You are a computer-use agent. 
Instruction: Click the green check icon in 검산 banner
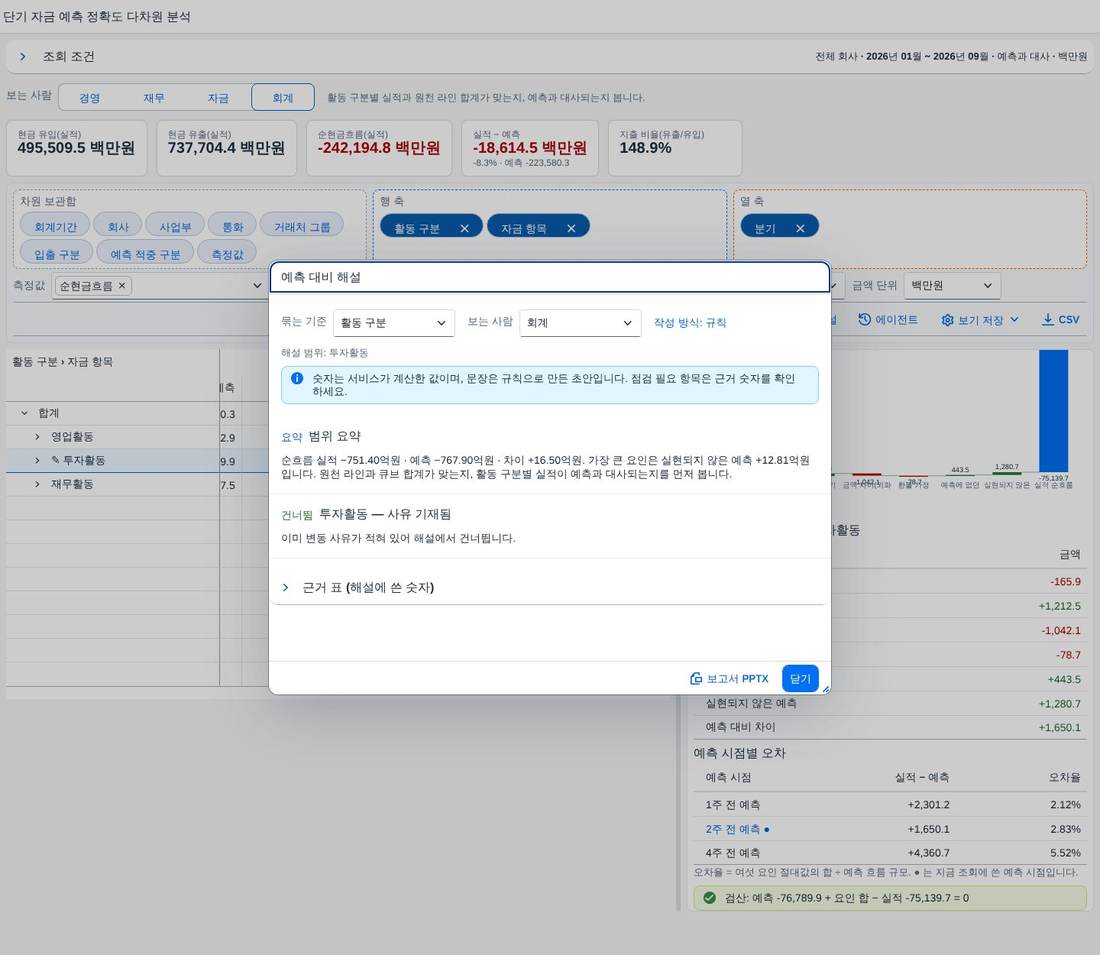pos(709,898)
